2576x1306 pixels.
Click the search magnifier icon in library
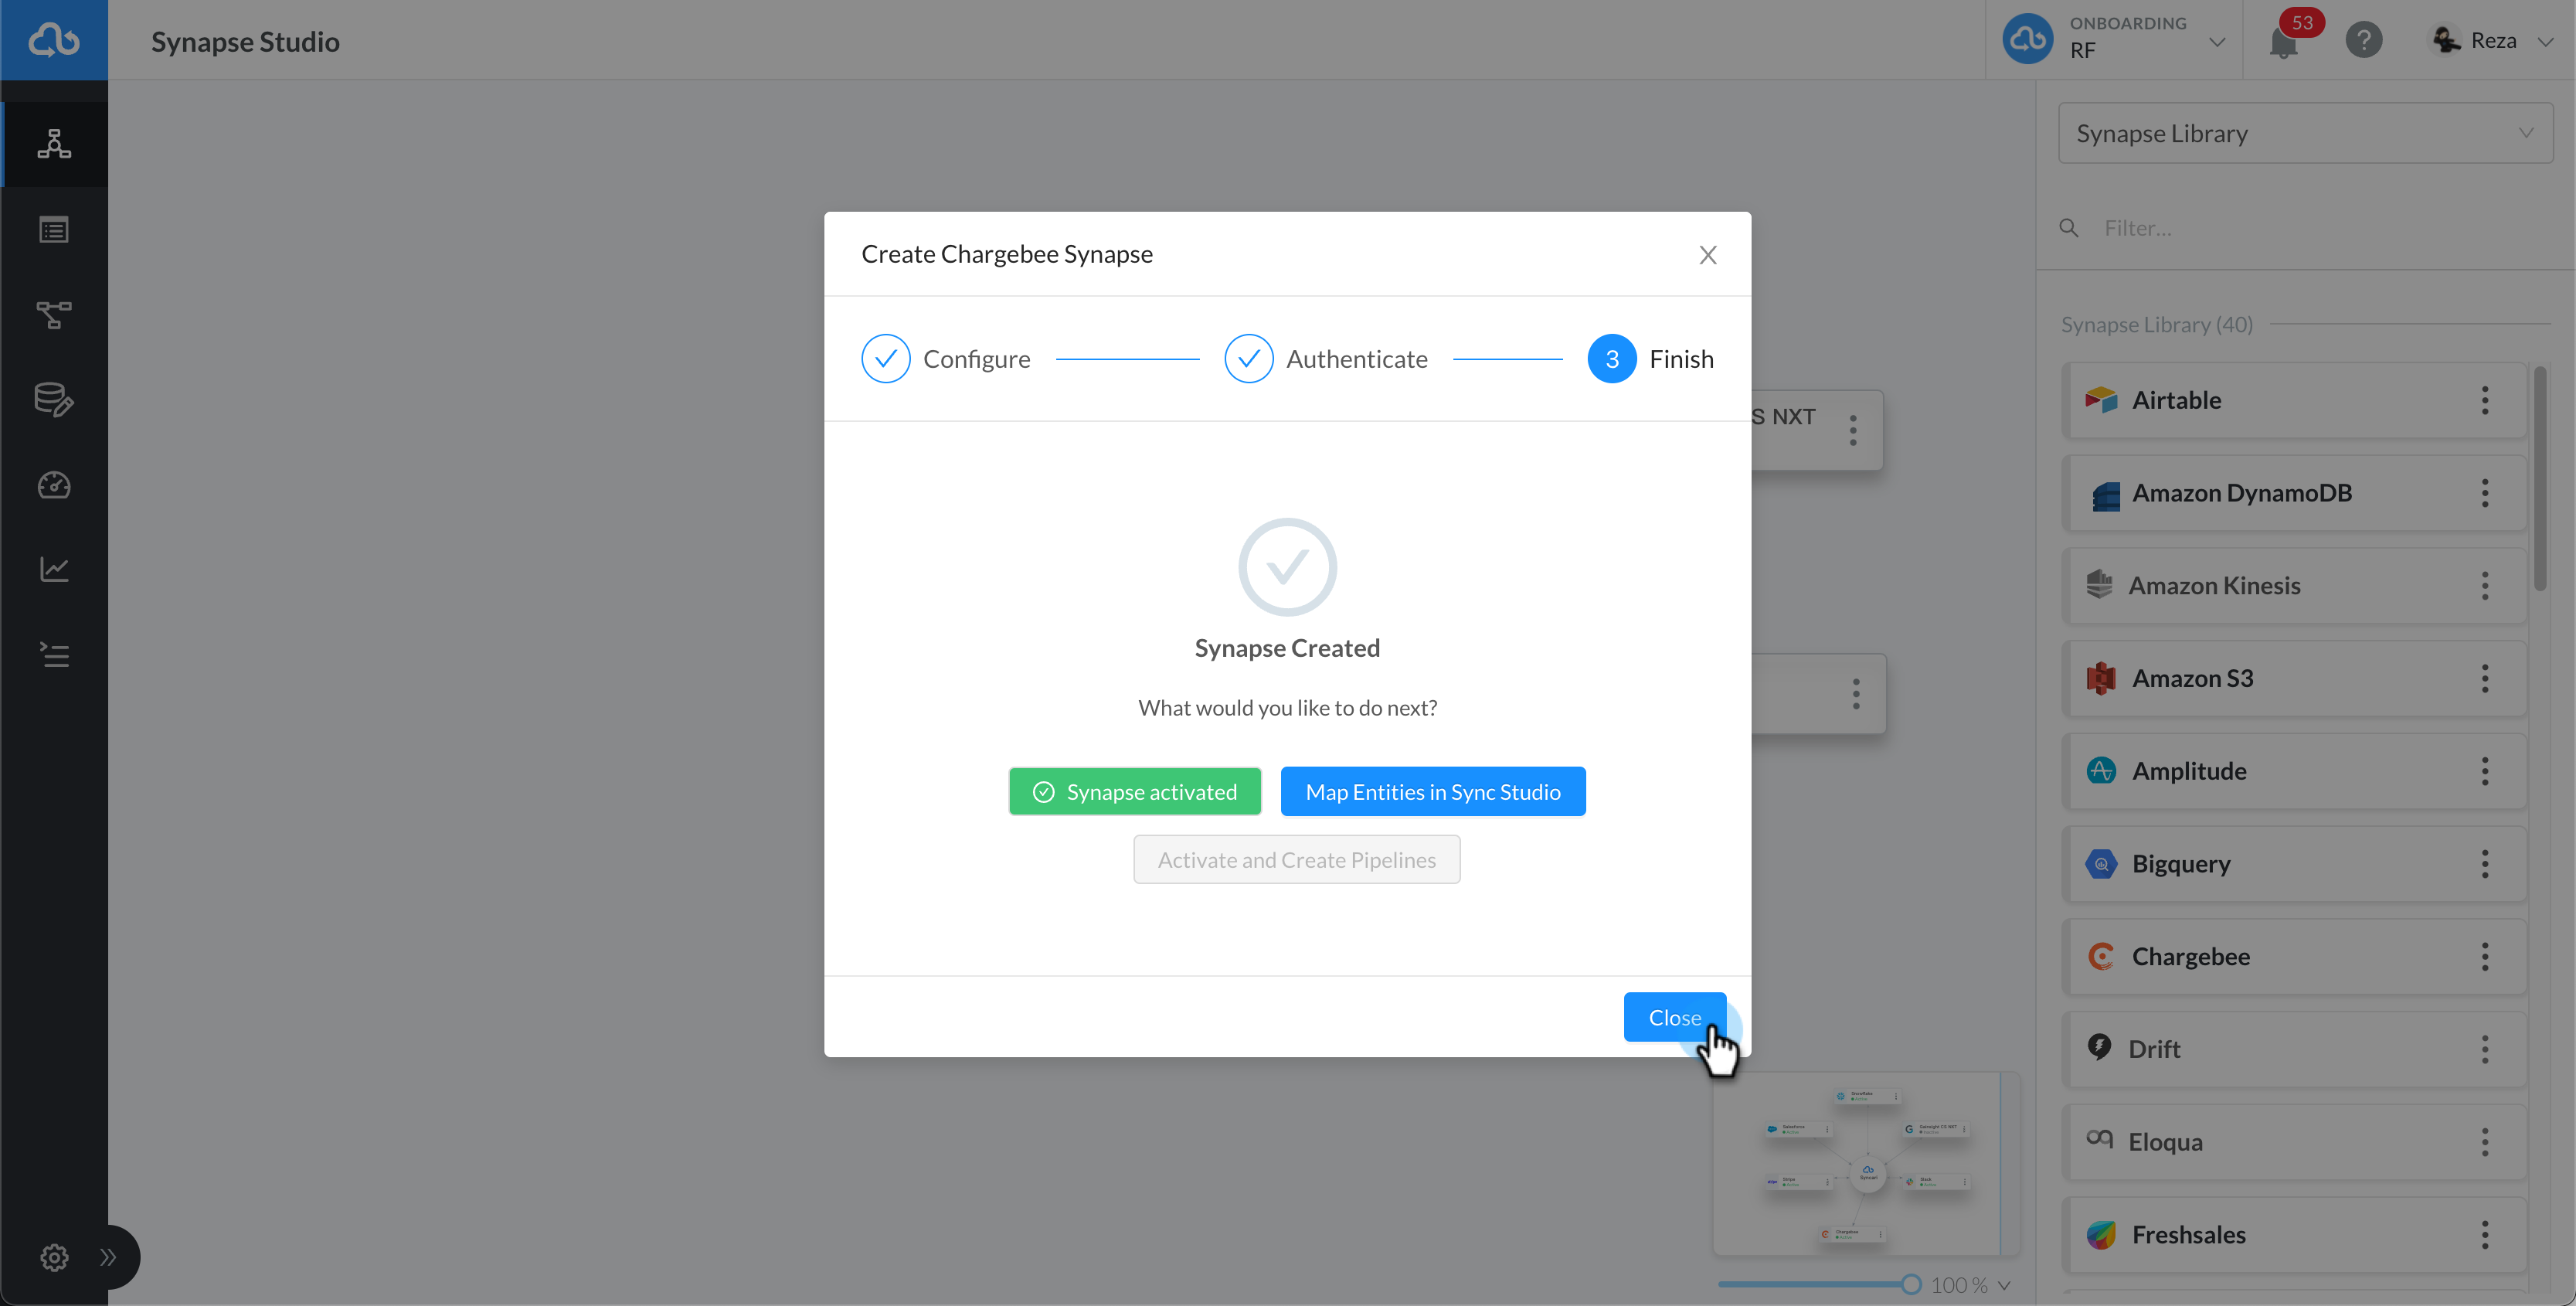2069,228
